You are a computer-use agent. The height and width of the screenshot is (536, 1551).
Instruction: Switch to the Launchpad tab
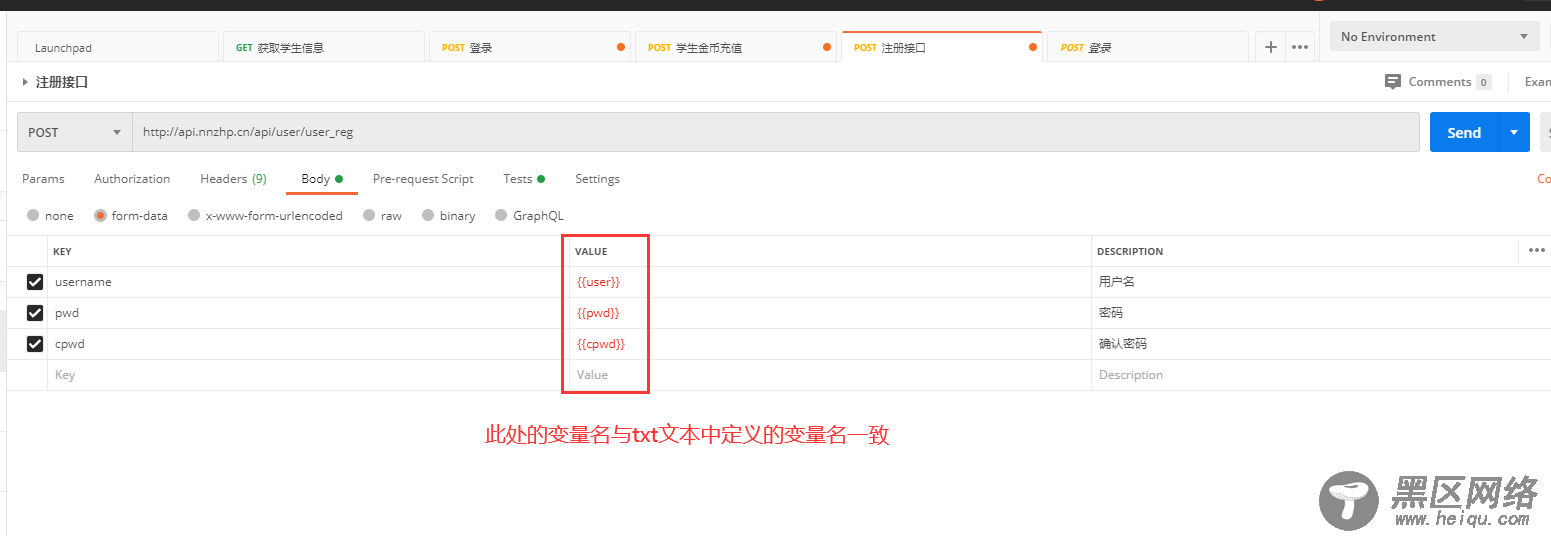[118, 47]
